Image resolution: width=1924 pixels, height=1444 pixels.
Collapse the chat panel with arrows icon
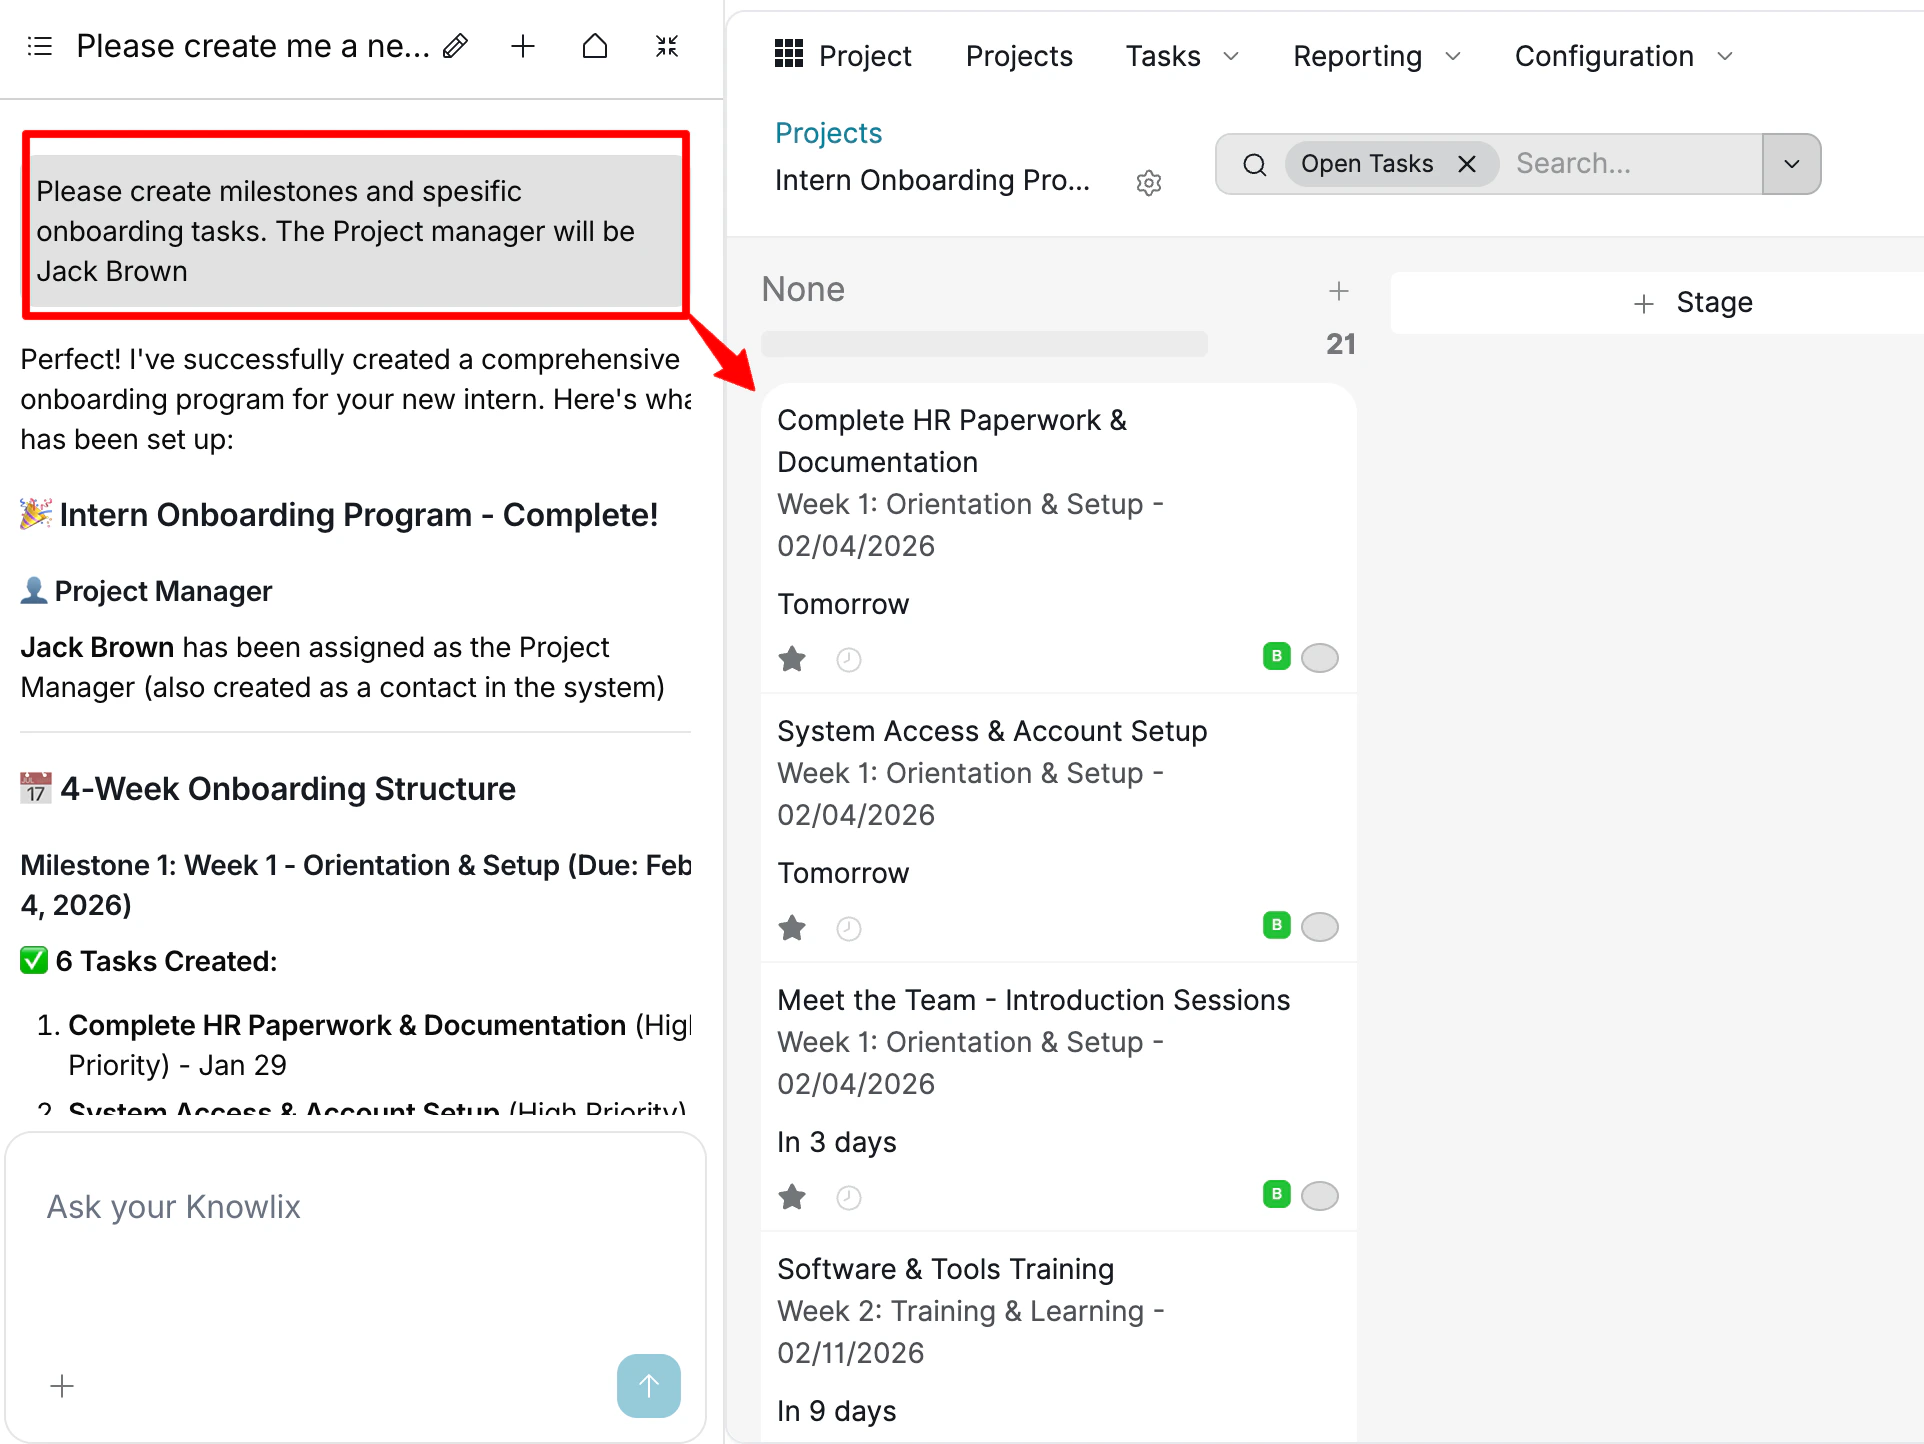(x=667, y=46)
